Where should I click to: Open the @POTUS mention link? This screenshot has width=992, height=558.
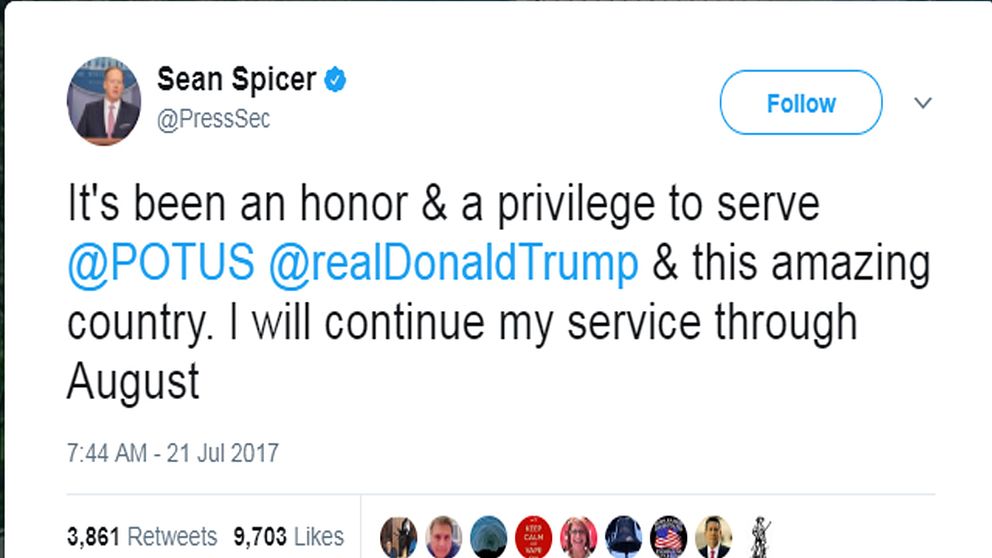(161, 264)
